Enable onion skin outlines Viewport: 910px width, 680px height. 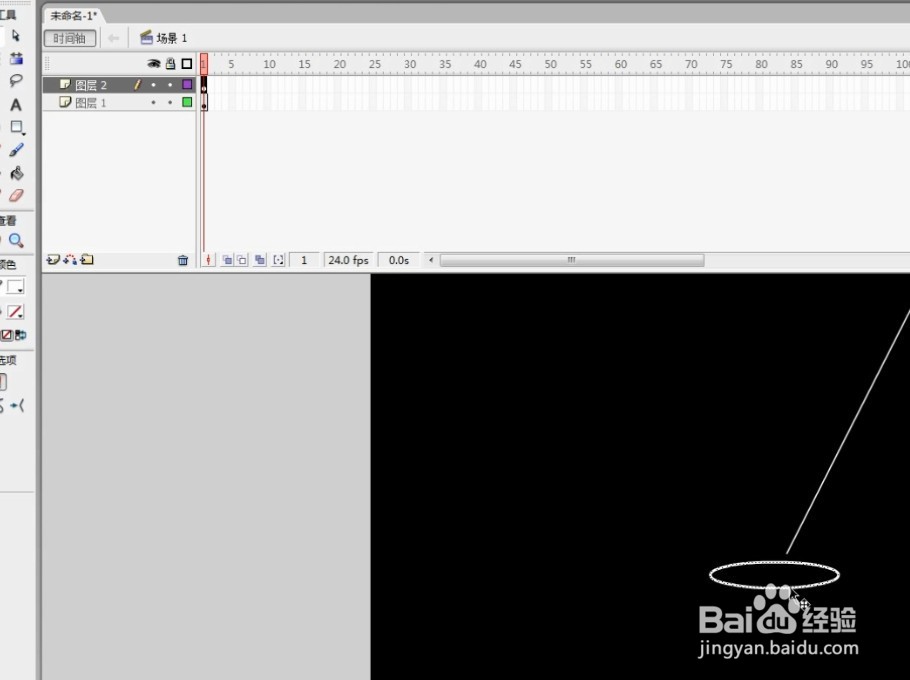[x=242, y=261]
